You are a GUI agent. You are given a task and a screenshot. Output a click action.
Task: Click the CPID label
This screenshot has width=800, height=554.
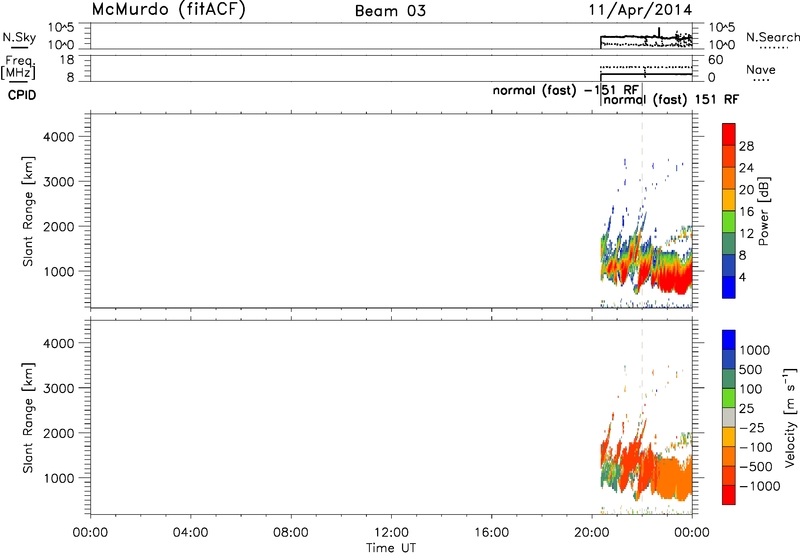click(22, 95)
